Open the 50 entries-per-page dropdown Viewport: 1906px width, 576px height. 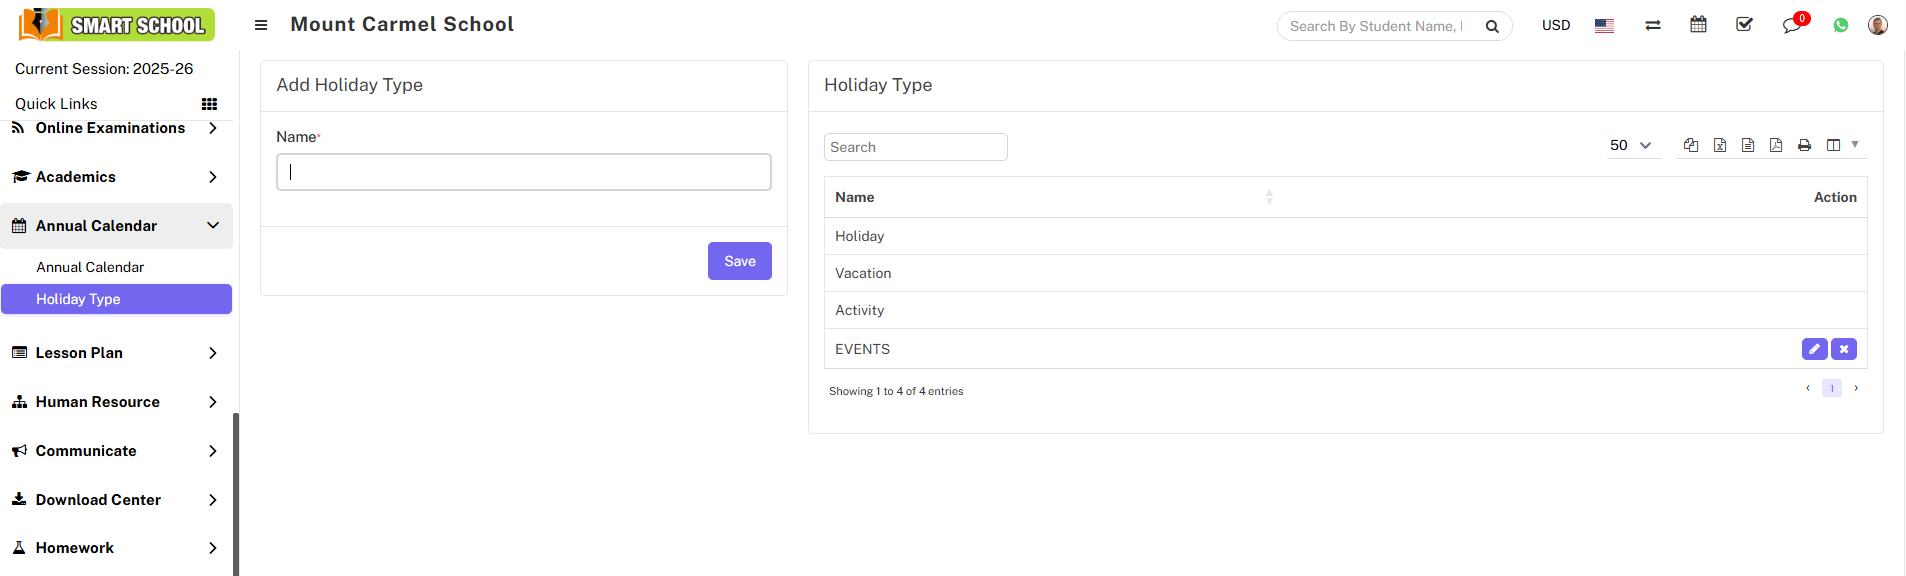click(x=1630, y=146)
